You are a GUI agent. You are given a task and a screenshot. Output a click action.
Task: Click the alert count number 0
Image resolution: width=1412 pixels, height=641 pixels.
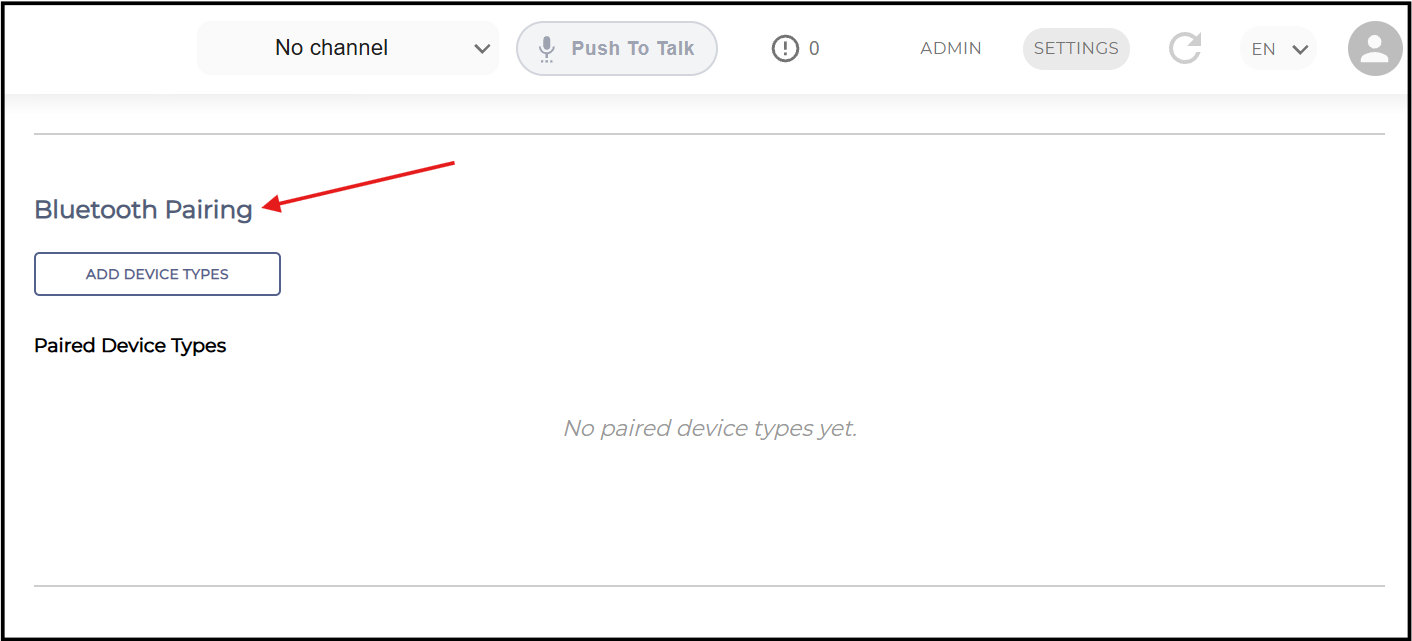pyautogui.click(x=814, y=48)
